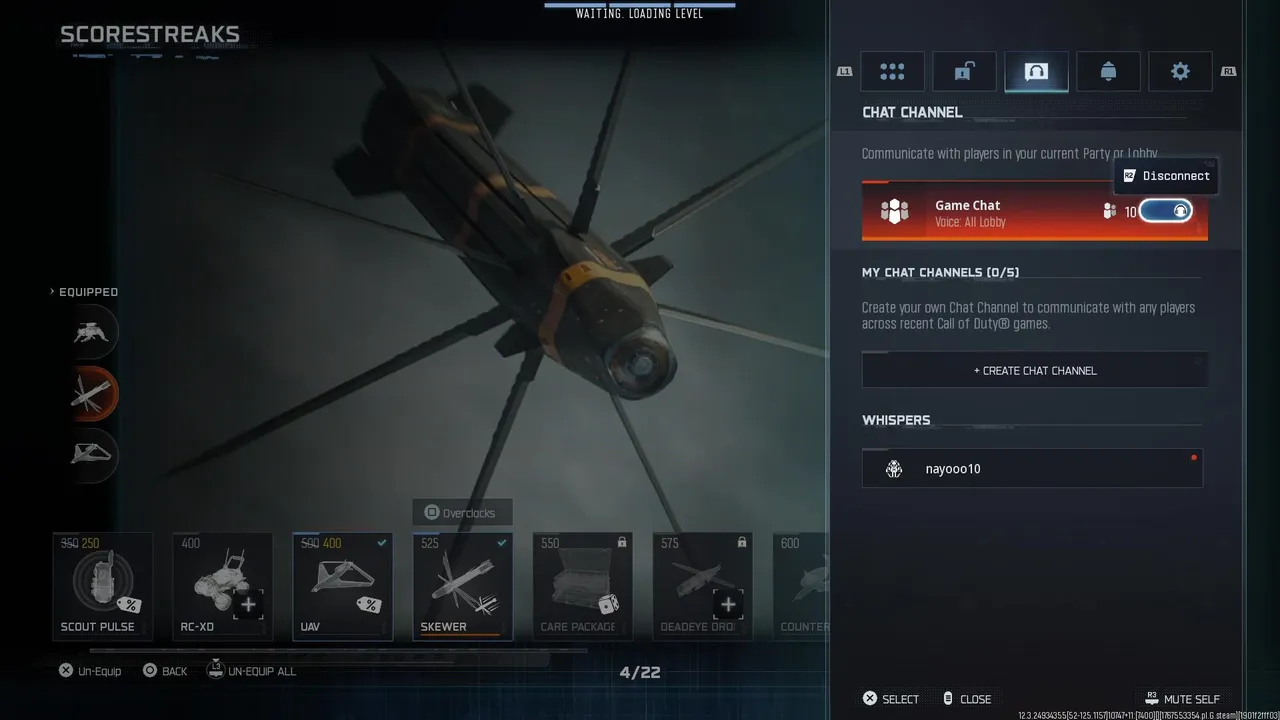Select the Game Chat channel row

pos(1035,211)
